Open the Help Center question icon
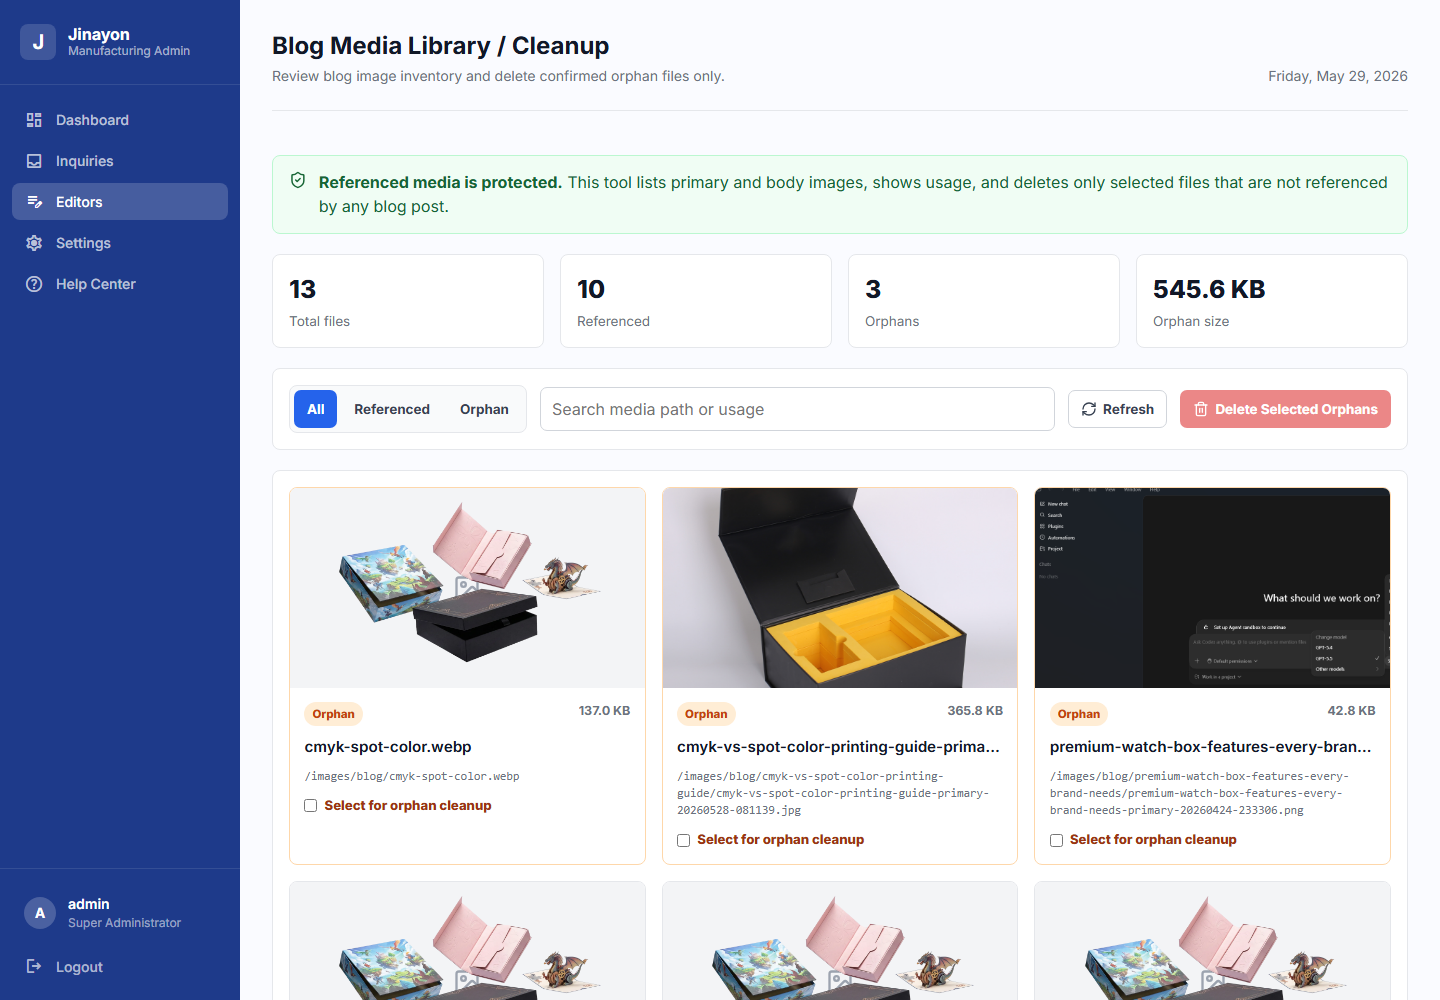The image size is (1440, 1000). click(x=34, y=284)
